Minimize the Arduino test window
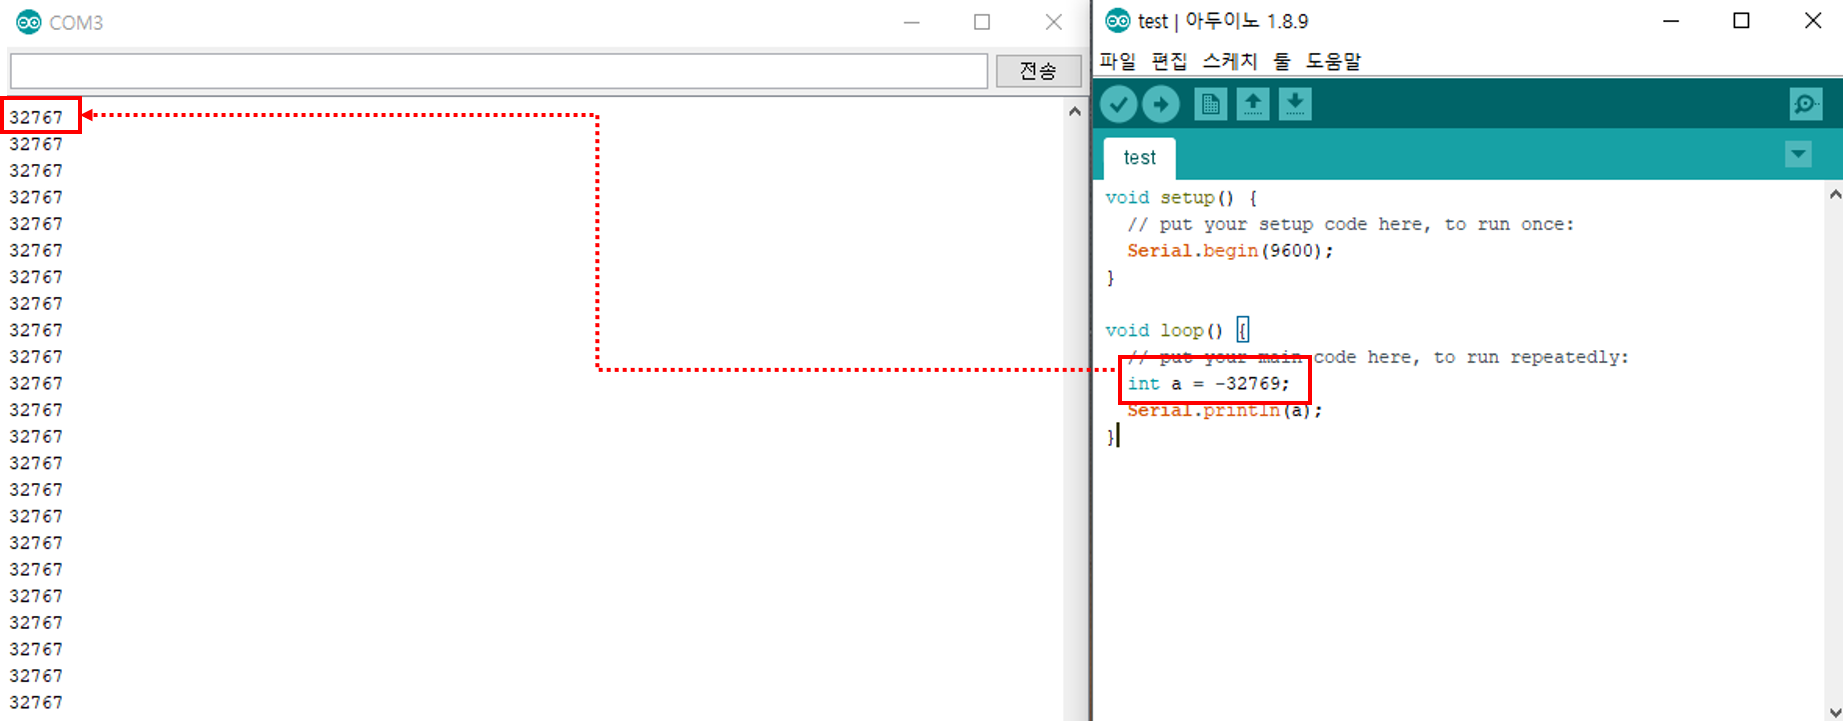 pyautogui.click(x=1670, y=21)
